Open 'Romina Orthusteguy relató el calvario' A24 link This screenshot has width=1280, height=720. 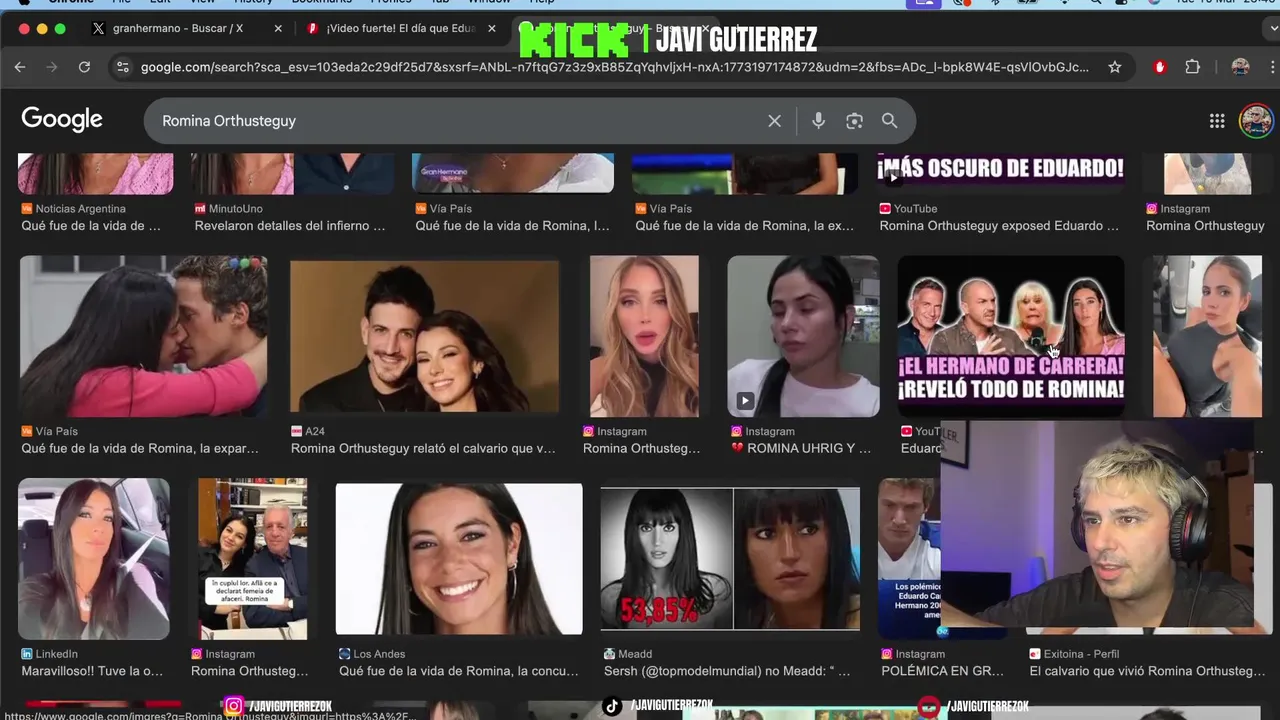pos(423,449)
